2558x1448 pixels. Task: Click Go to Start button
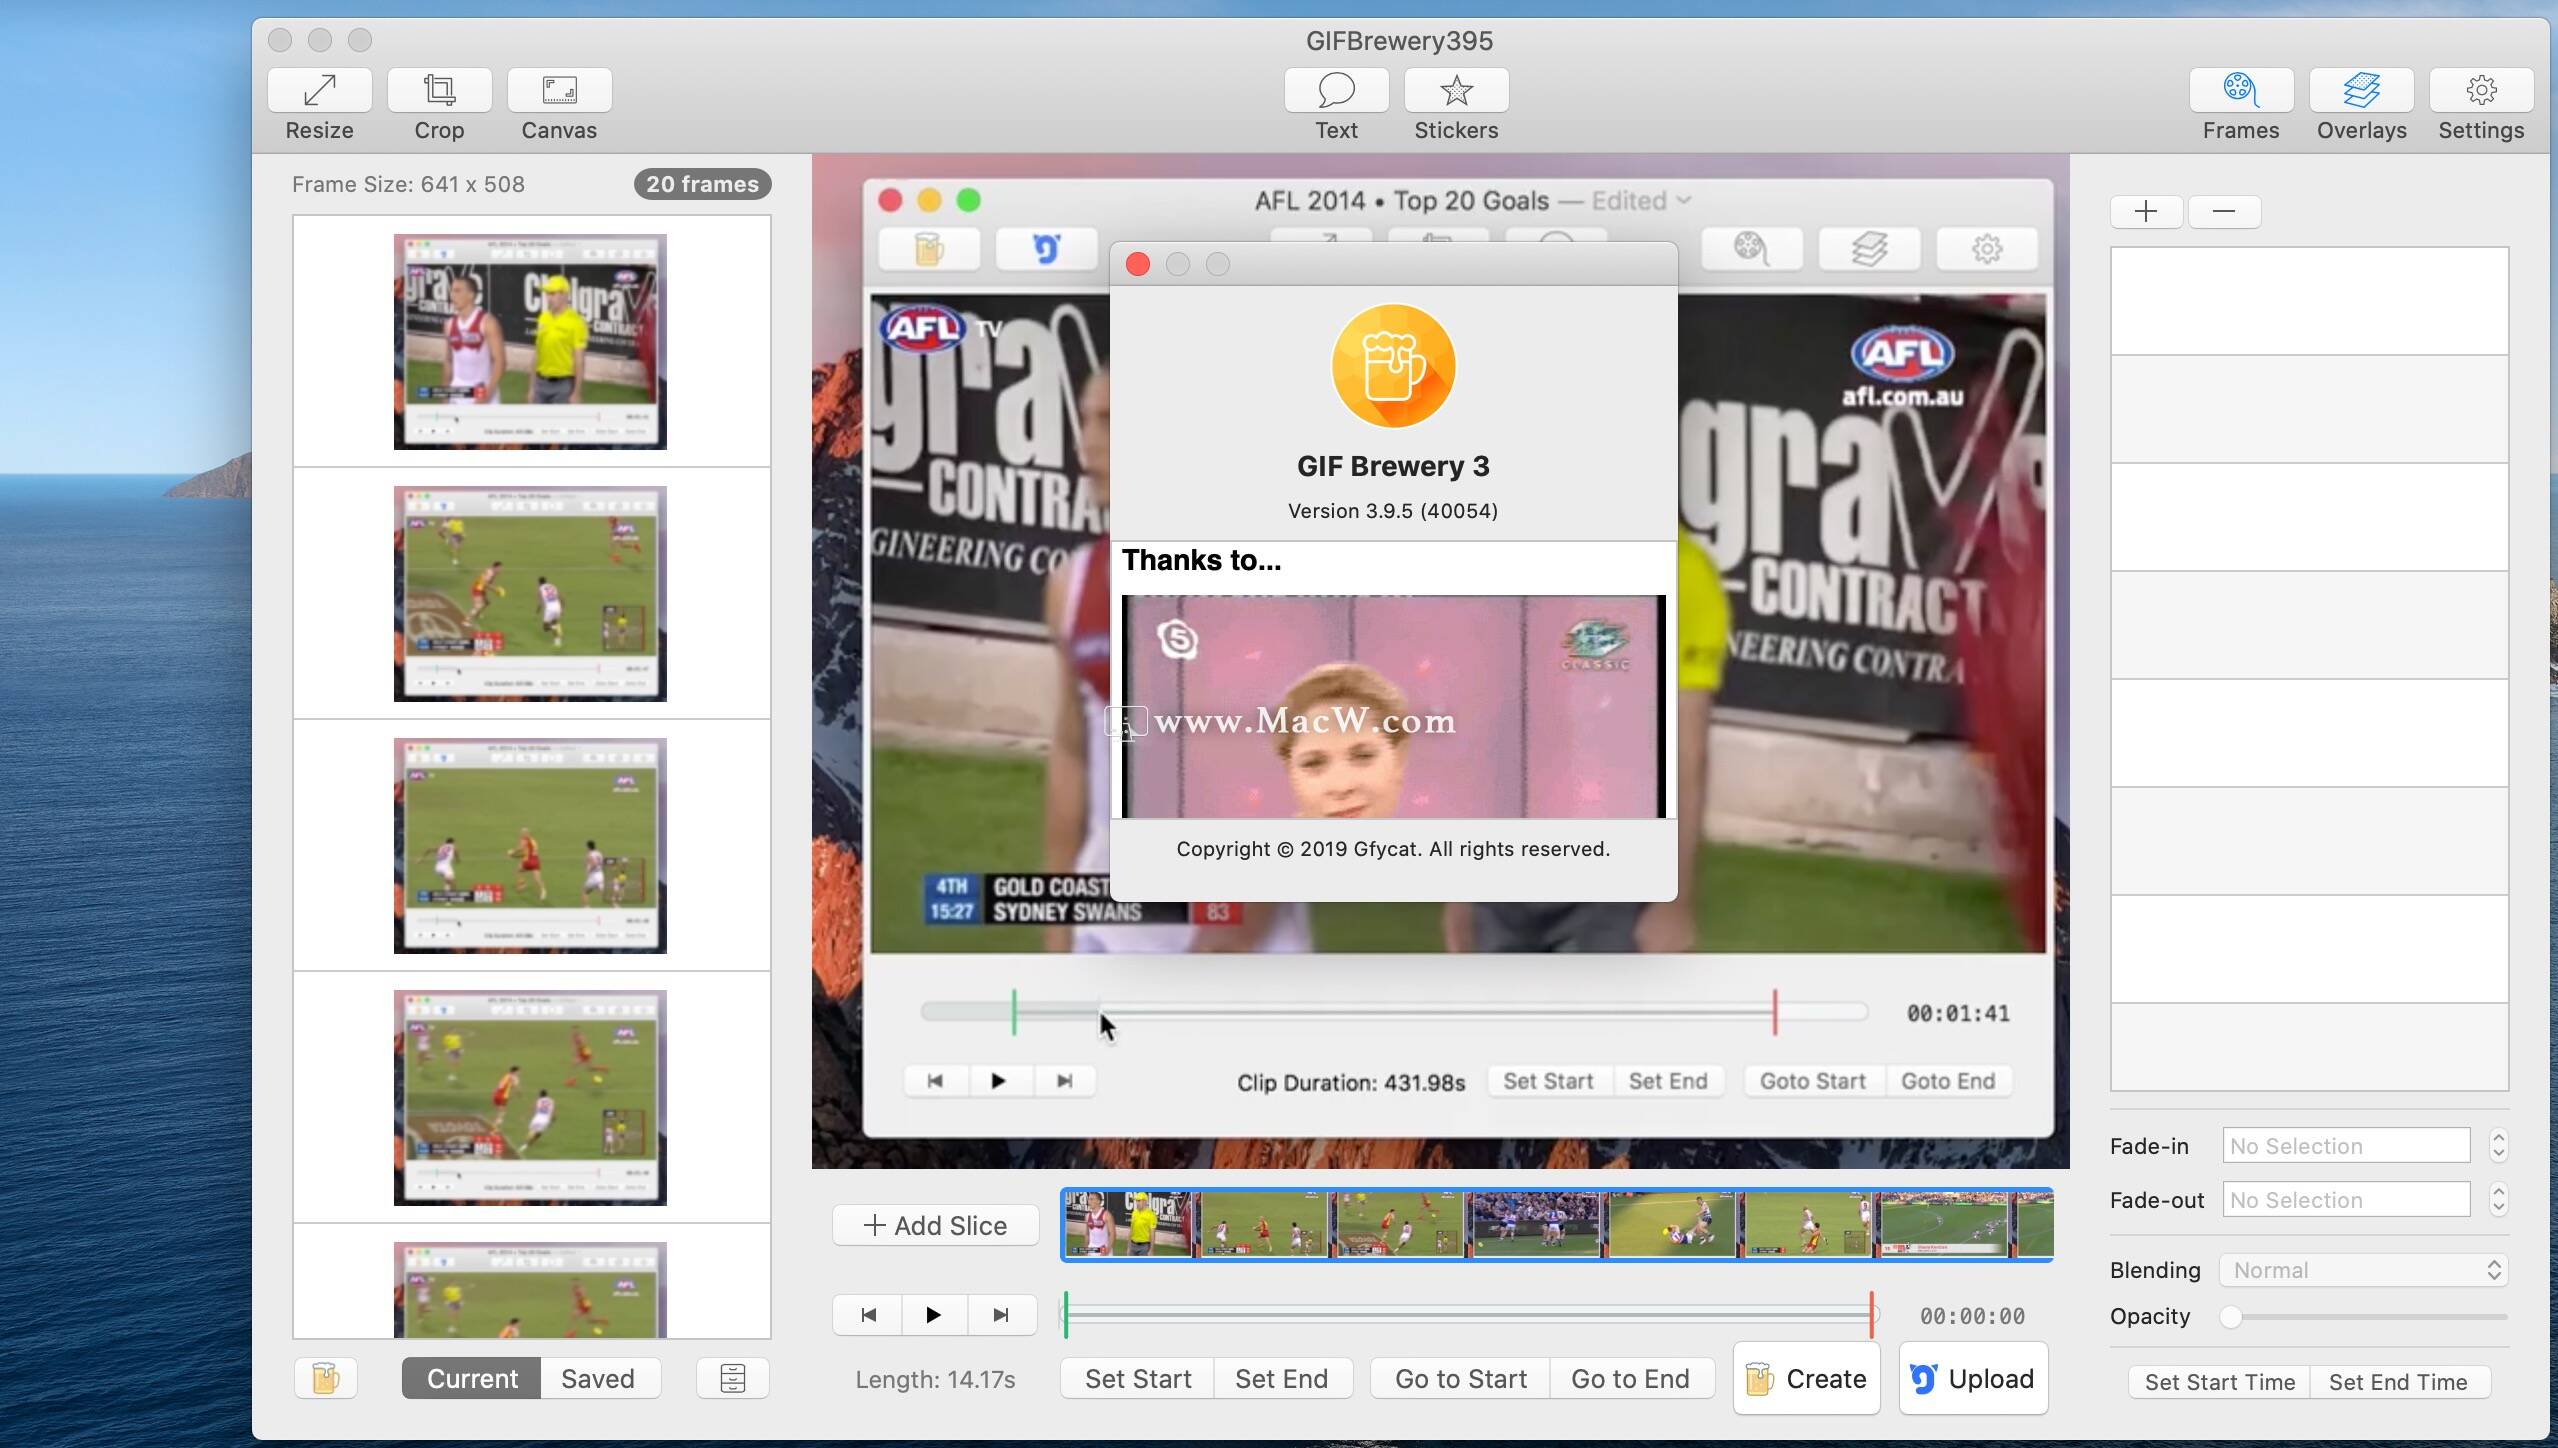(x=1461, y=1378)
